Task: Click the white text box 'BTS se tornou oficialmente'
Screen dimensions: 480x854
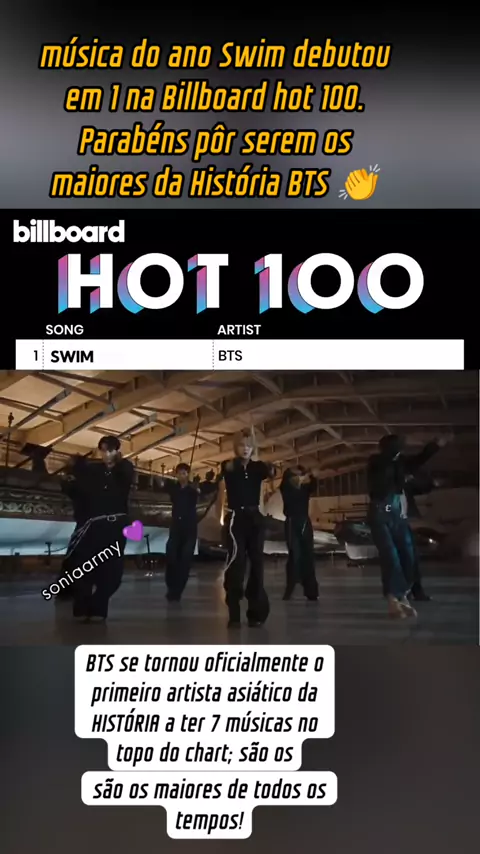Action: [x=205, y=664]
